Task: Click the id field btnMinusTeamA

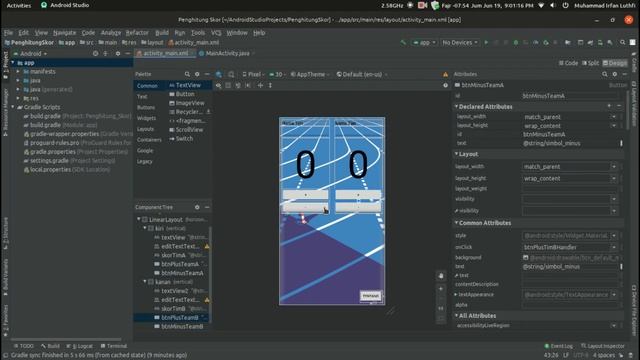Action: (571, 96)
